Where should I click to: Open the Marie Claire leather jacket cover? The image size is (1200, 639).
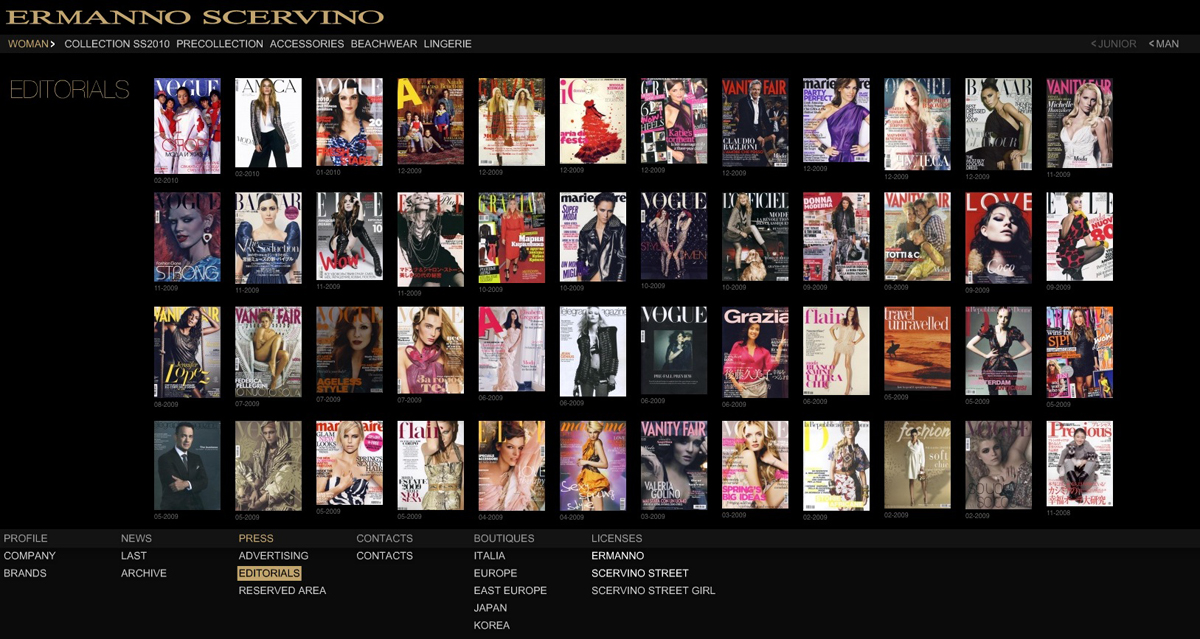tap(593, 235)
